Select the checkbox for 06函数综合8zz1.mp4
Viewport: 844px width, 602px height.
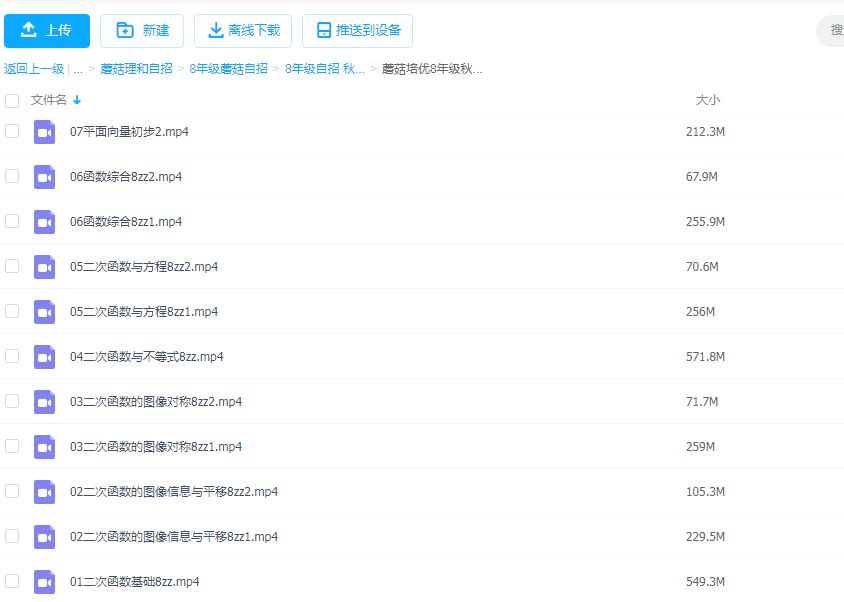[x=12, y=221]
